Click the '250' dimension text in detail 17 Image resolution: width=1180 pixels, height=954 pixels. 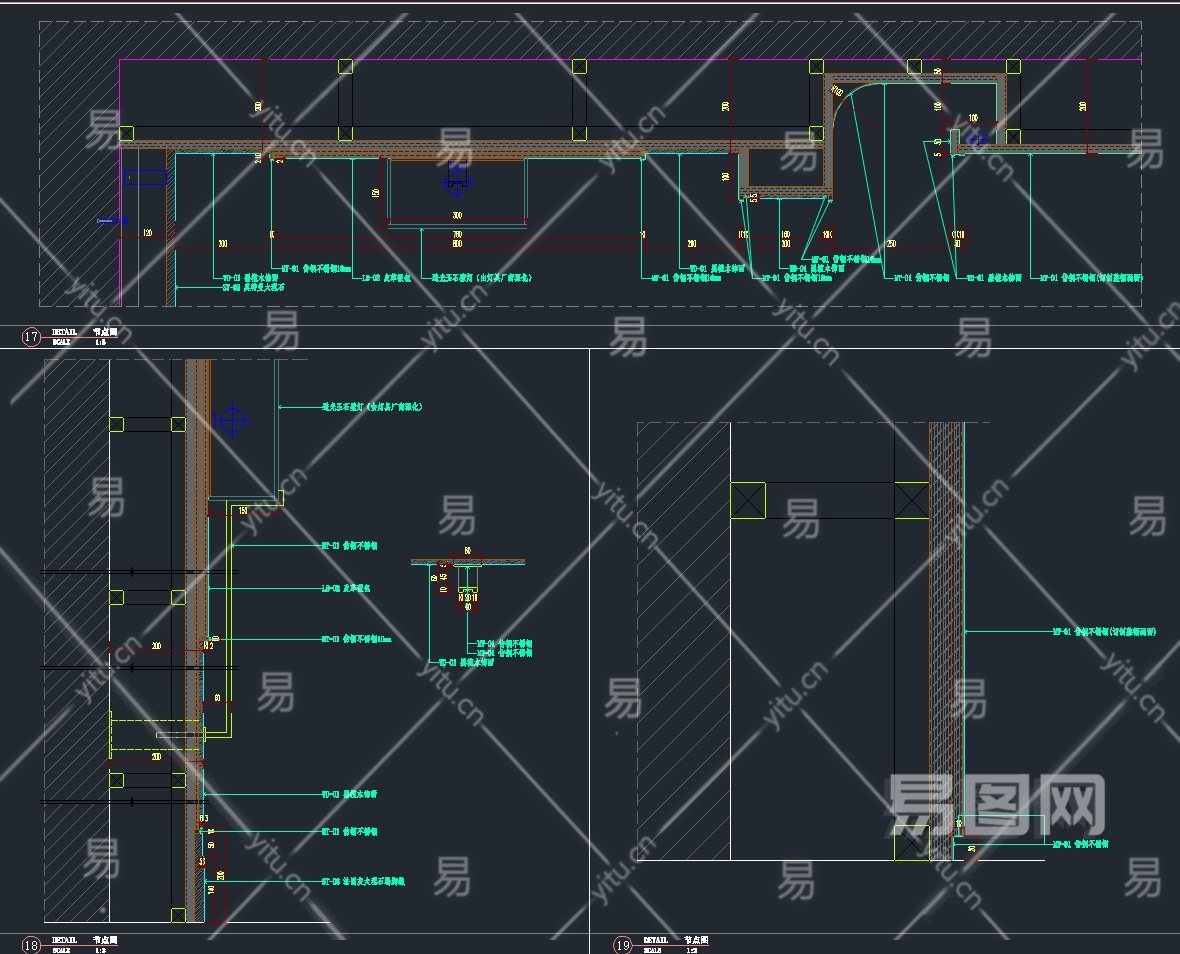[892, 244]
